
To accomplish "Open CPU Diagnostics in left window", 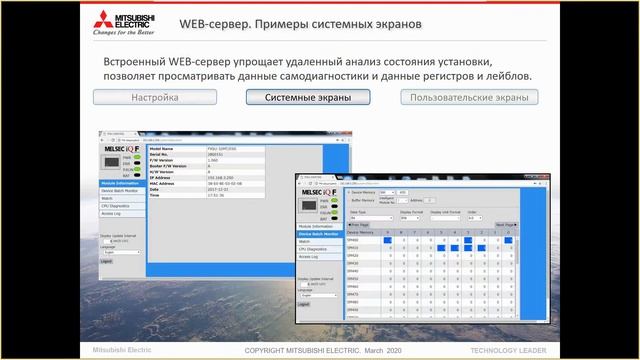I will coord(122,206).
